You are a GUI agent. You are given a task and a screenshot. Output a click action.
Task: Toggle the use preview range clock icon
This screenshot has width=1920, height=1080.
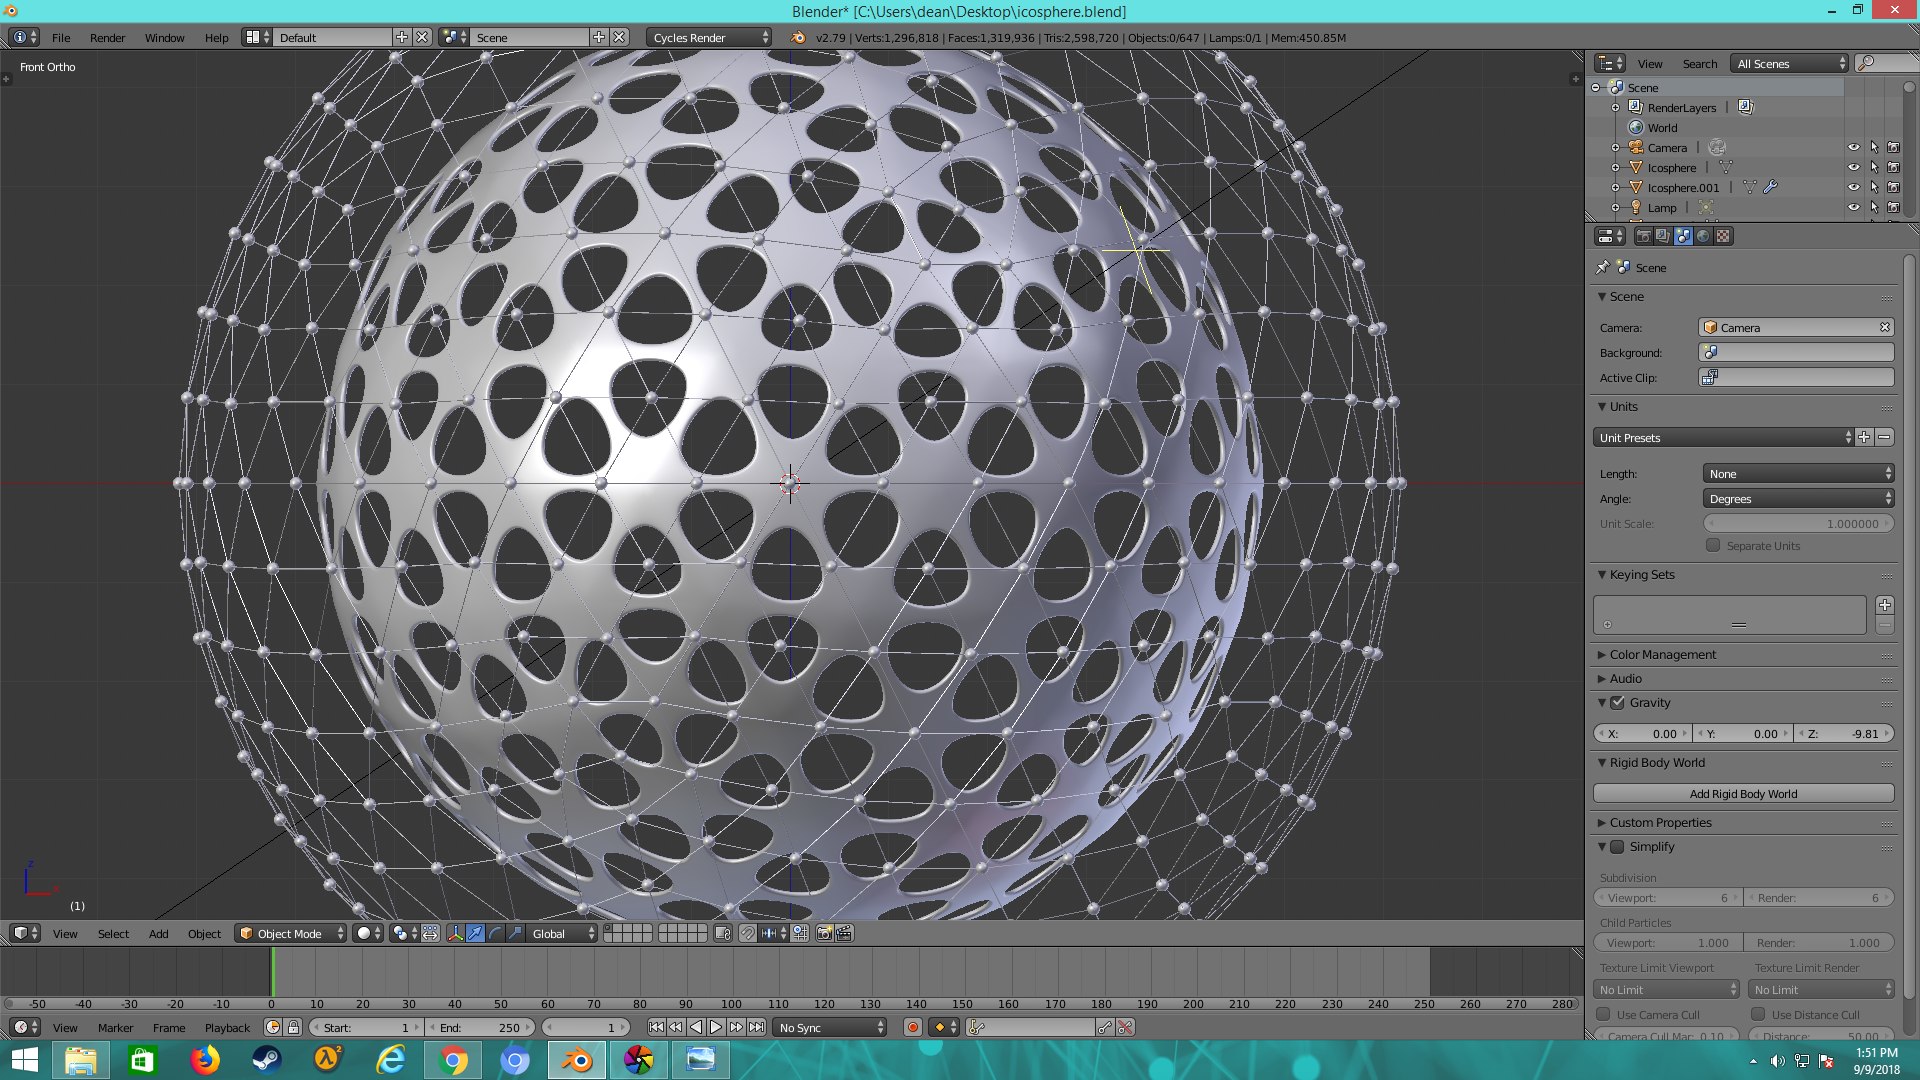[273, 1027]
